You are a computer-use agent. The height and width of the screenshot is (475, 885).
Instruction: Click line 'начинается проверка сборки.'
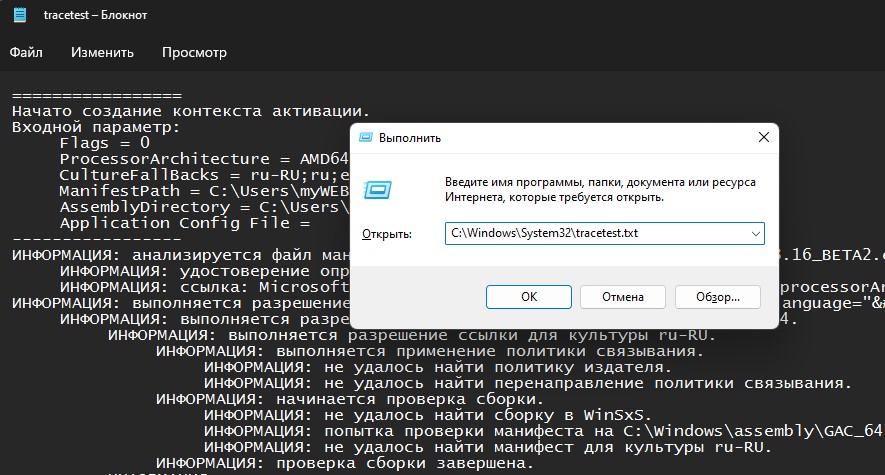click(x=350, y=399)
